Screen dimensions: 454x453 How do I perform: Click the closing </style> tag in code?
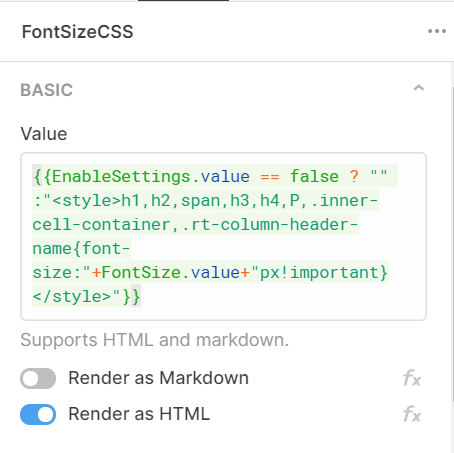[72, 296]
